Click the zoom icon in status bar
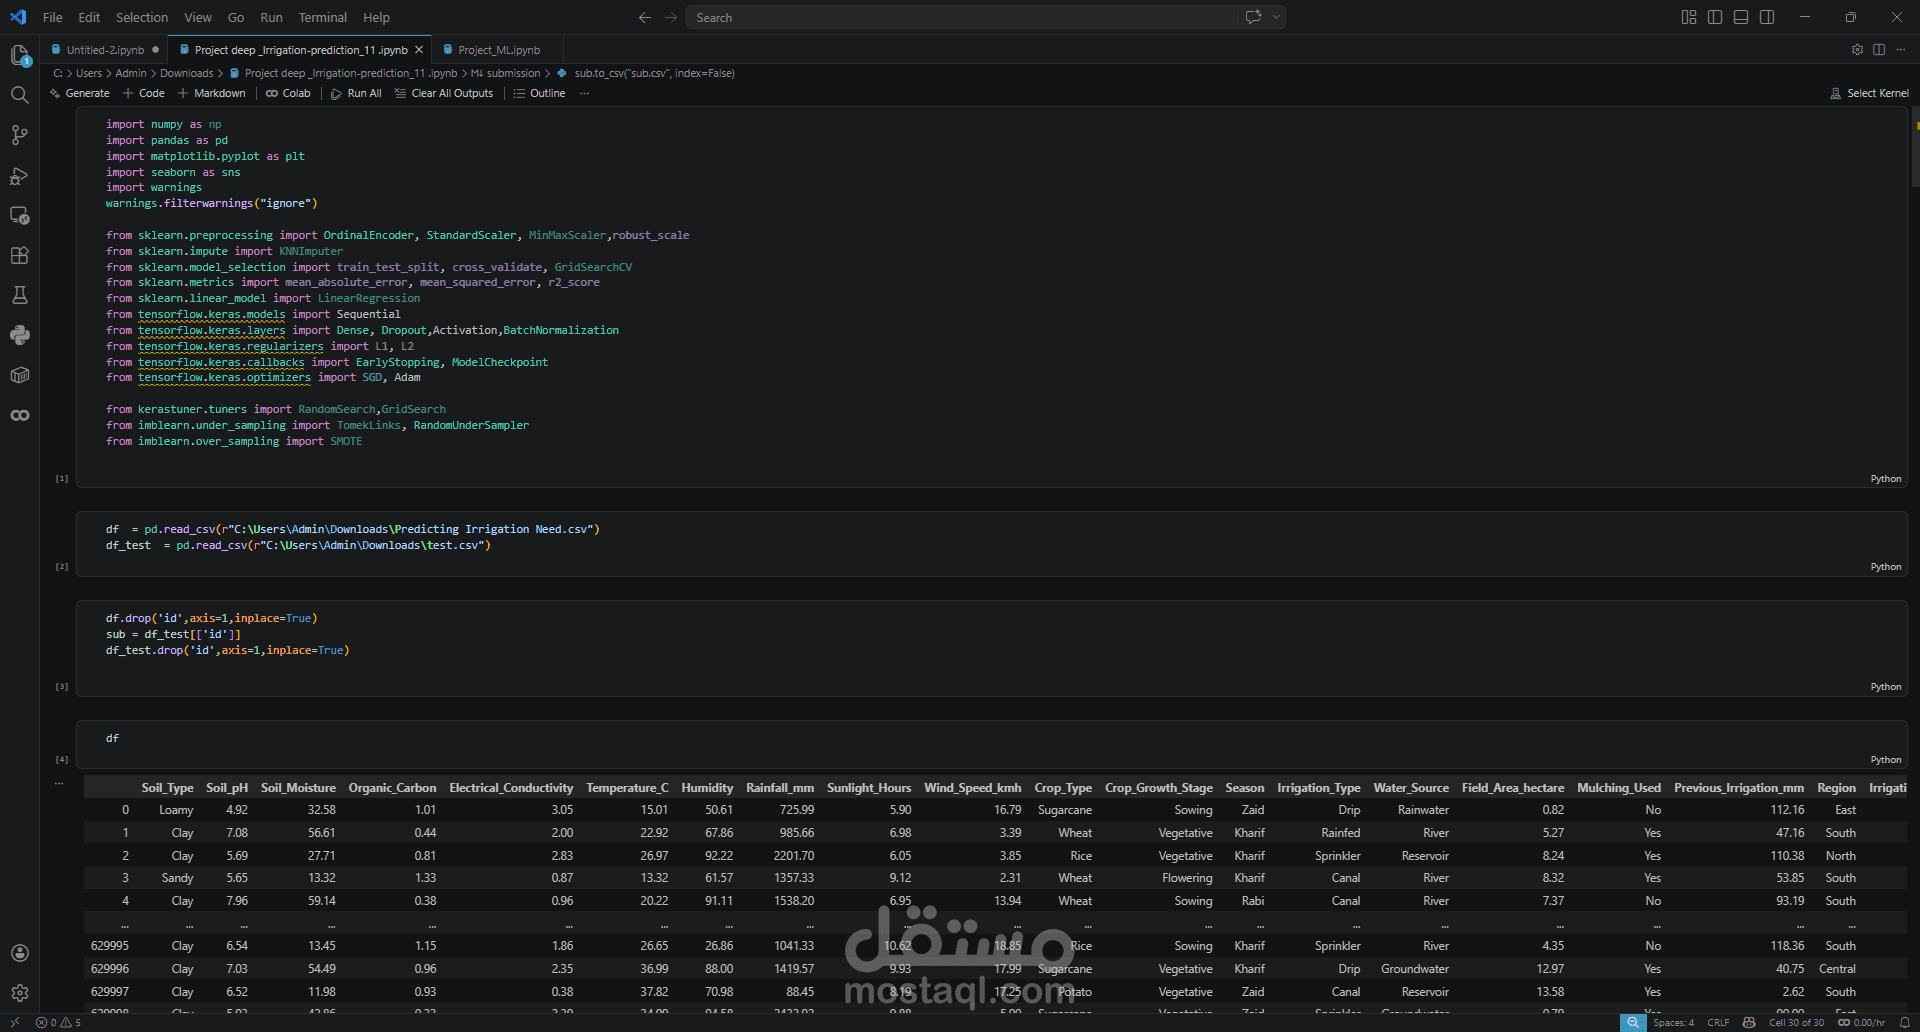 tap(1632, 1022)
